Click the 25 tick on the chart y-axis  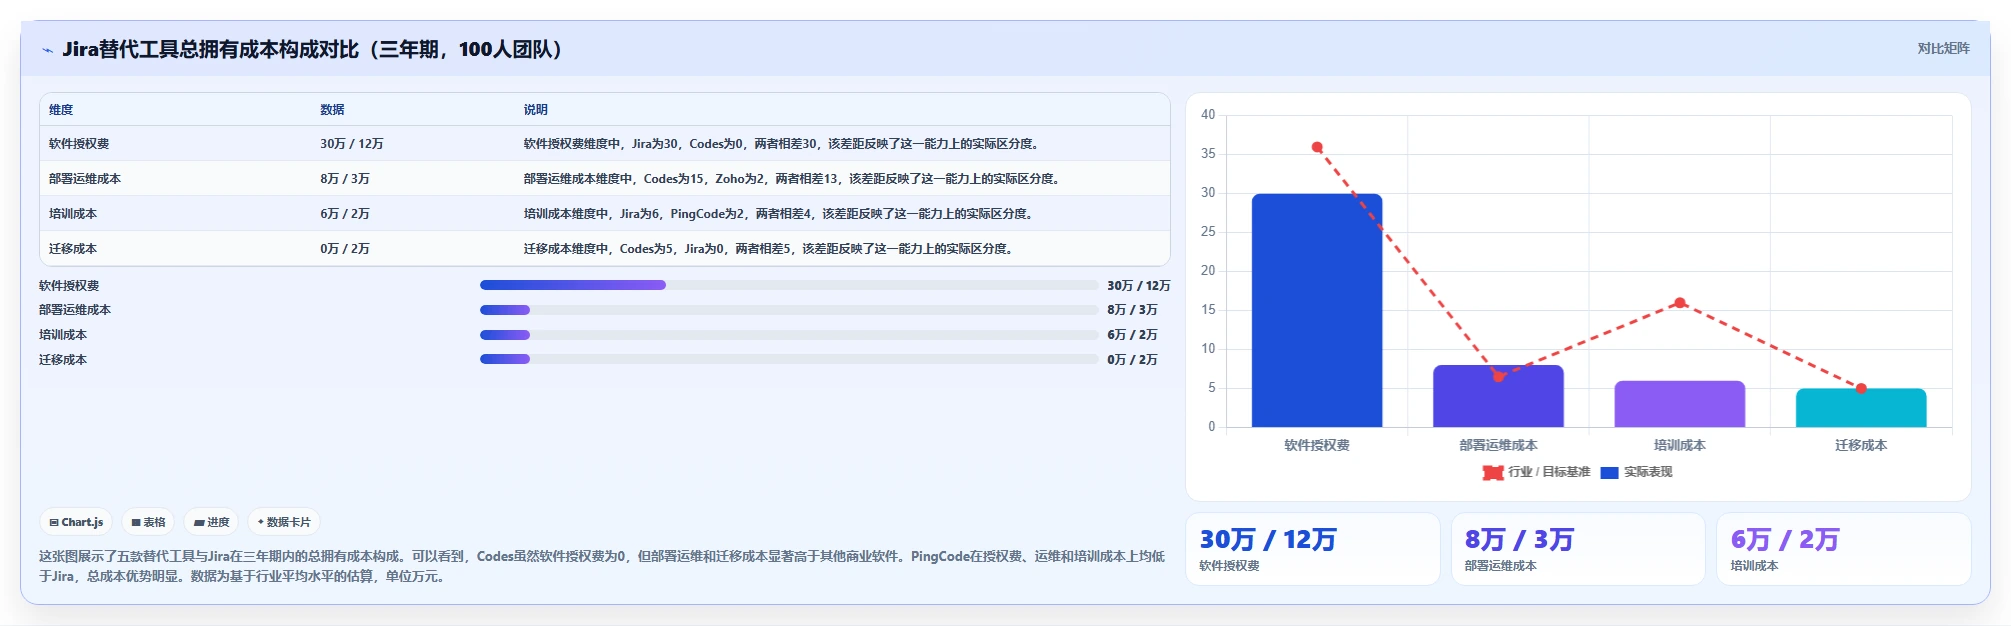click(1208, 232)
